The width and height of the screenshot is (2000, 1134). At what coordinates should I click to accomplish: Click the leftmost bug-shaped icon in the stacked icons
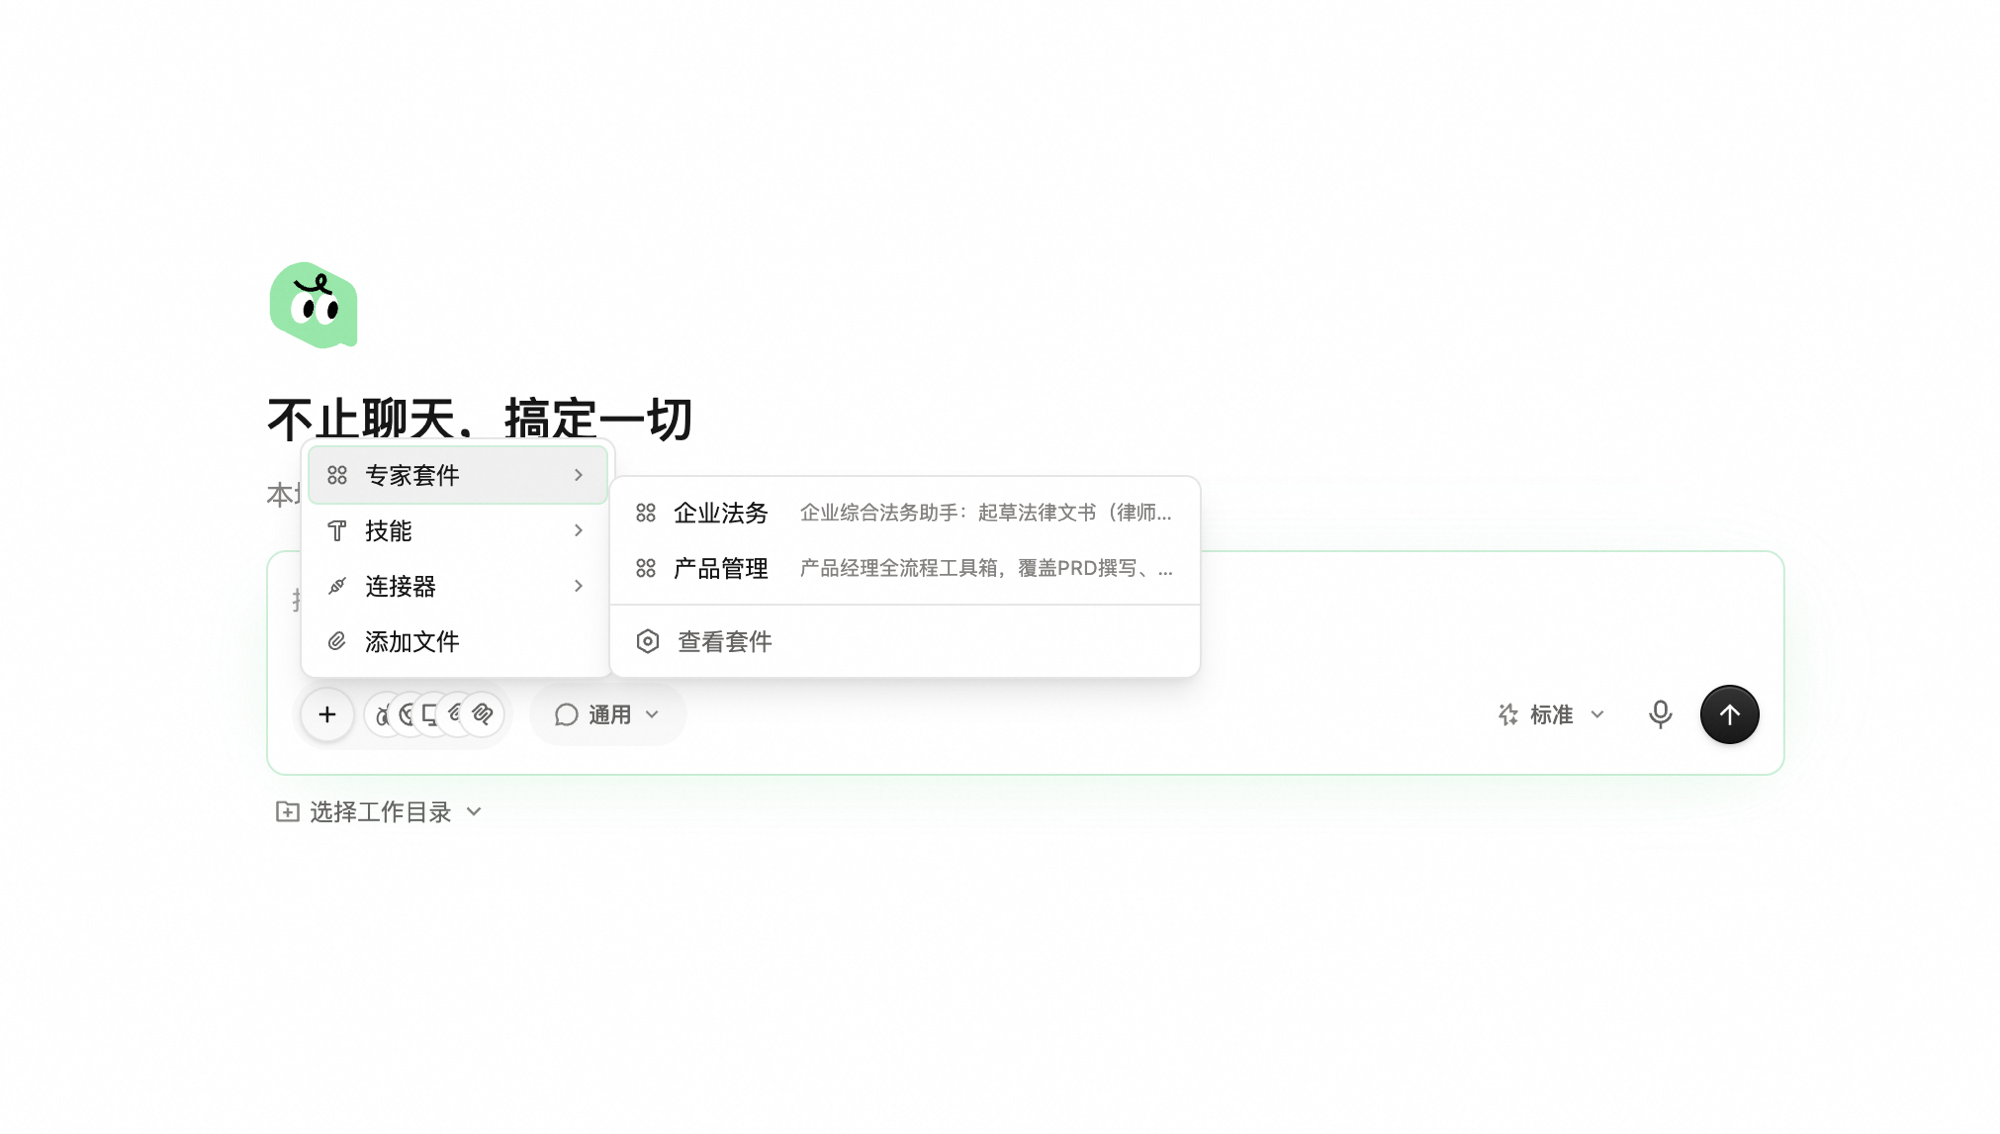pyautogui.click(x=381, y=714)
